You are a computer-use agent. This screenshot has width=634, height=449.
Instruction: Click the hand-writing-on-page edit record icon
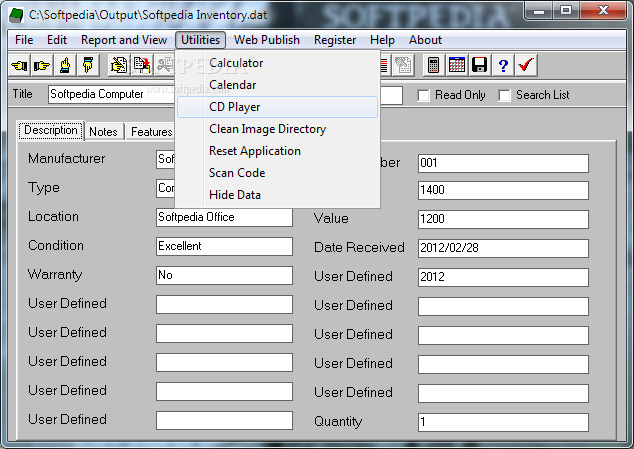pyautogui.click(x=119, y=65)
